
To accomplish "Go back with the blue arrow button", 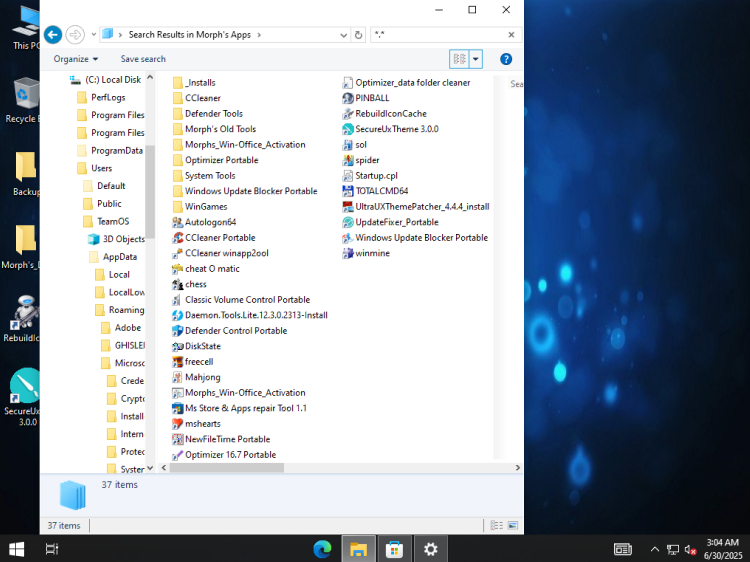I will pos(53,34).
